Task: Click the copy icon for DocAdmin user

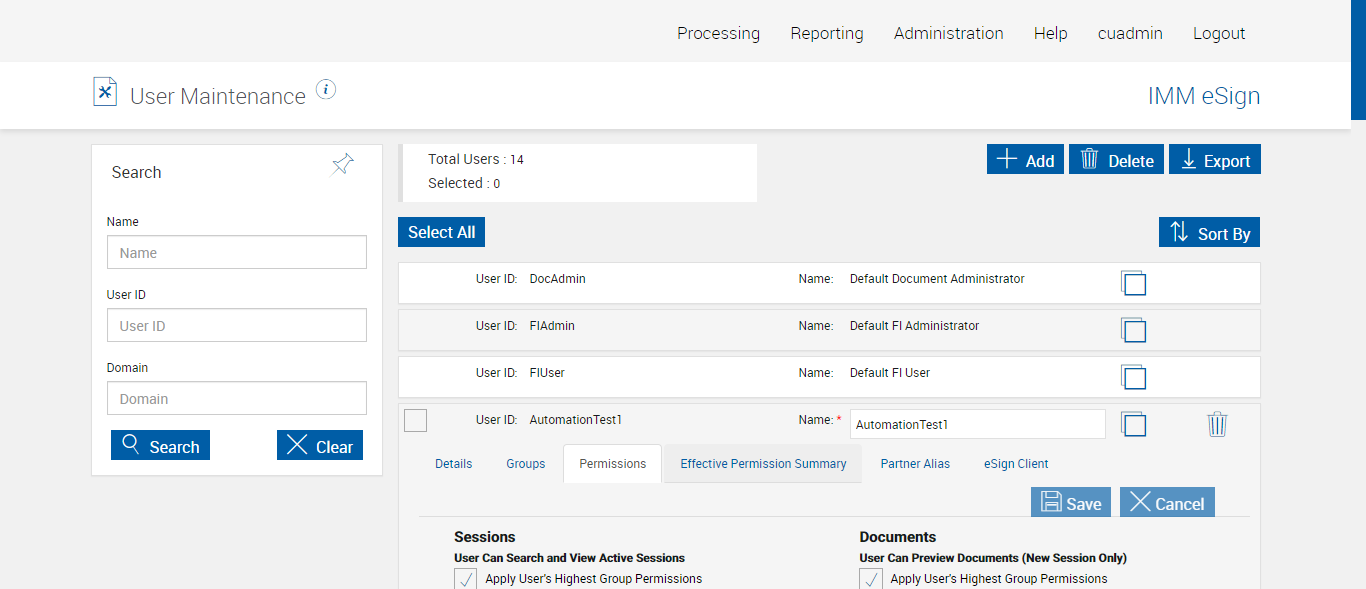Action: point(1133,283)
